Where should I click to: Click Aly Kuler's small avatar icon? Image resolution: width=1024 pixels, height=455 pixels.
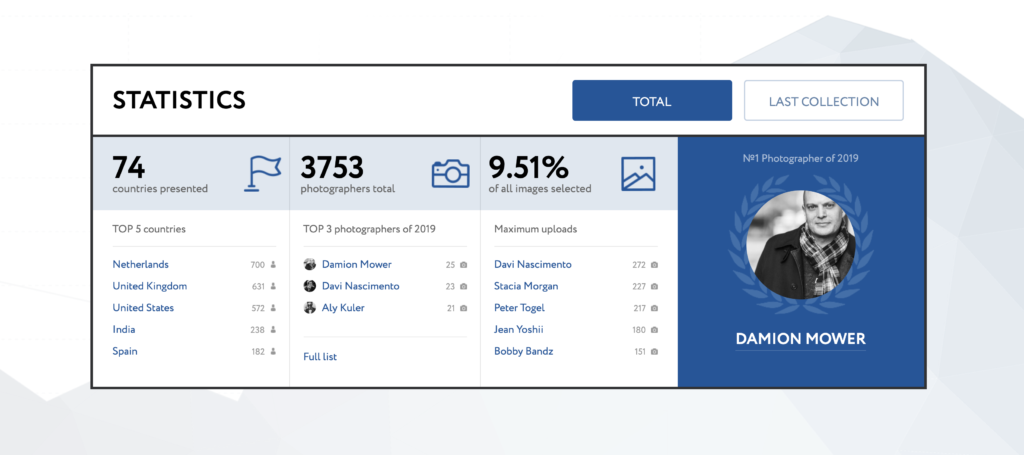(x=310, y=308)
